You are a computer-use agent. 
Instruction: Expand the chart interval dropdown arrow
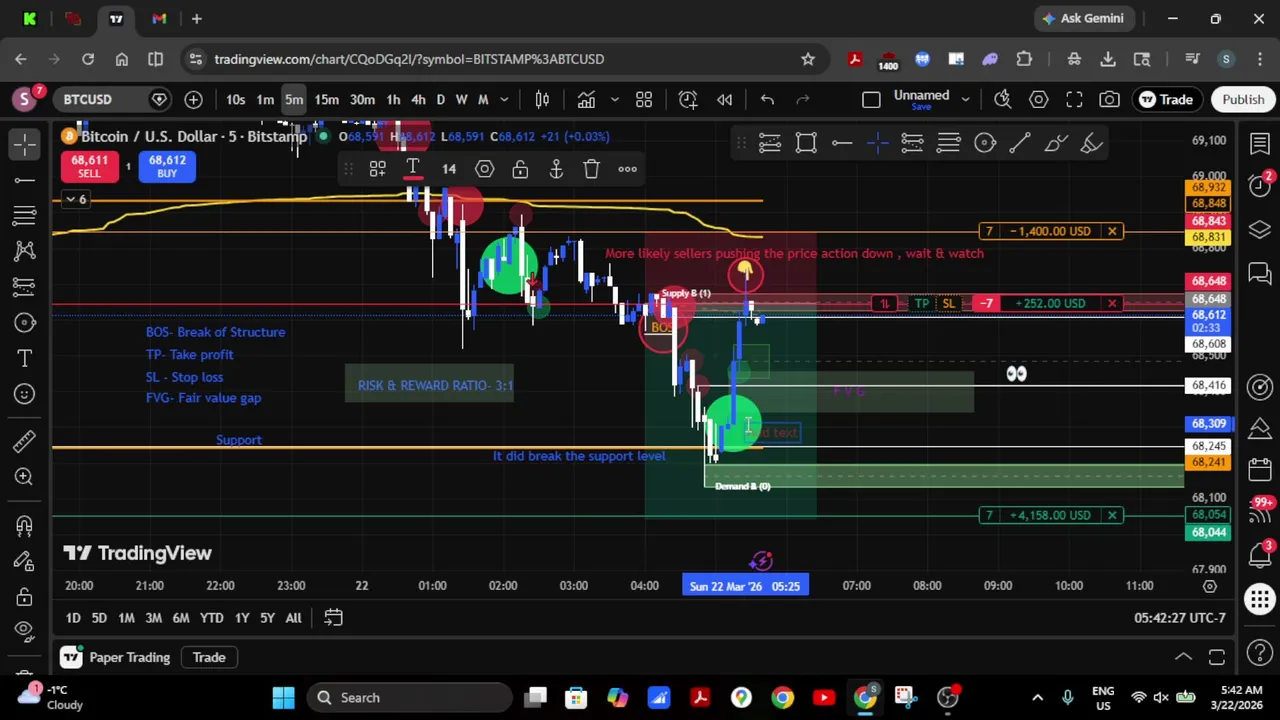[x=504, y=99]
